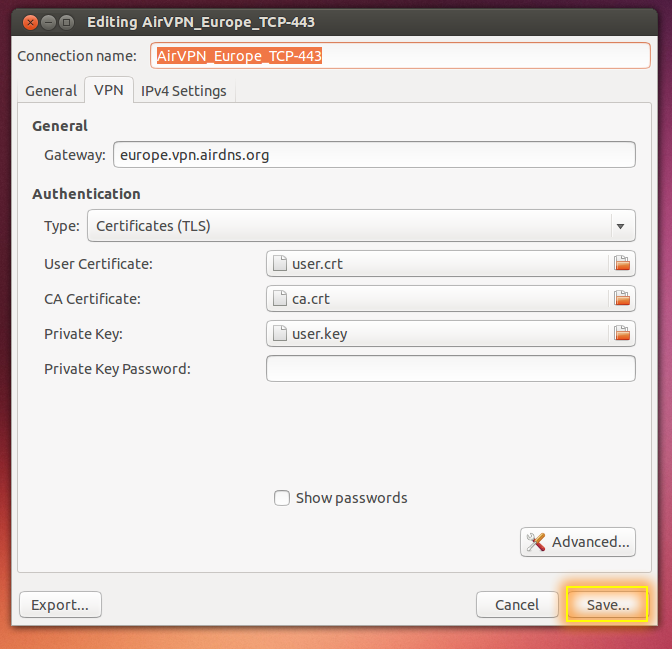Click the folder icon for User Certificate
The width and height of the screenshot is (672, 649).
click(x=622, y=264)
